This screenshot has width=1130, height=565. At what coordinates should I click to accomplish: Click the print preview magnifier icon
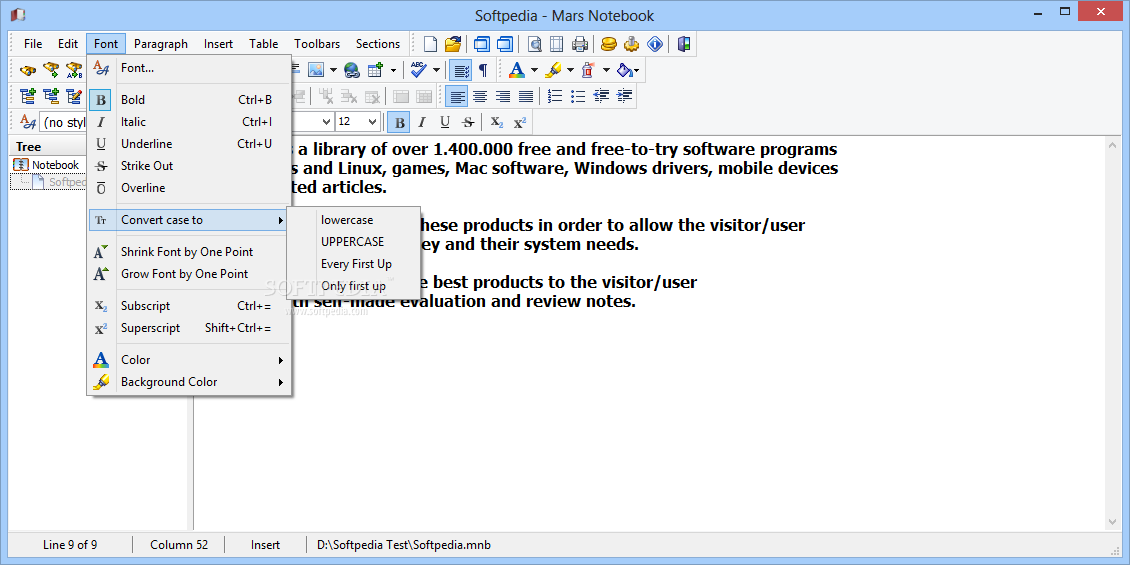534,44
